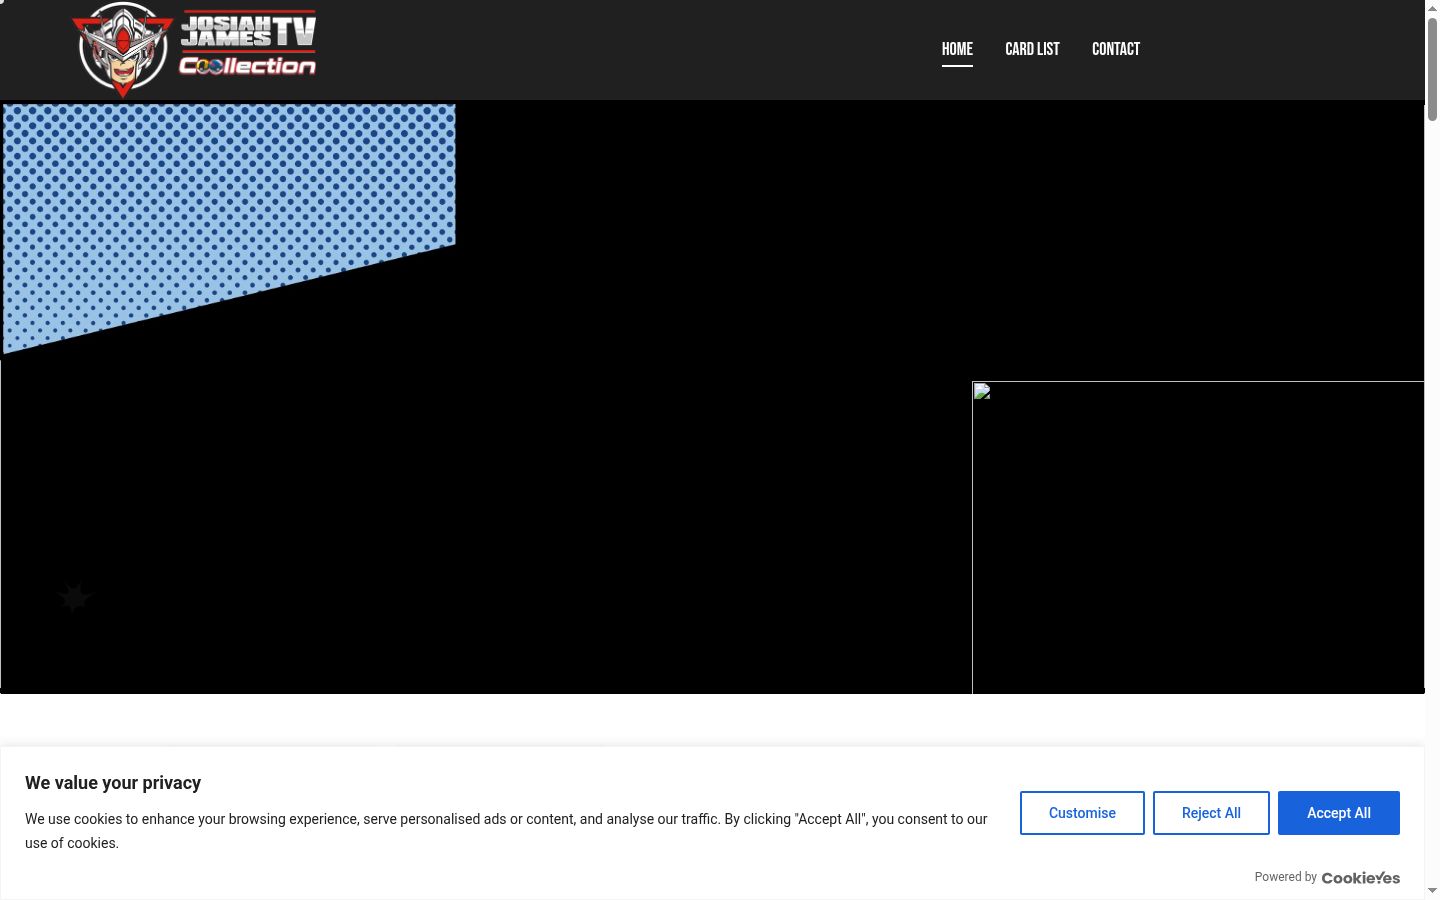The width and height of the screenshot is (1440, 900).
Task: Open the Contact page
Action: [1116, 49]
